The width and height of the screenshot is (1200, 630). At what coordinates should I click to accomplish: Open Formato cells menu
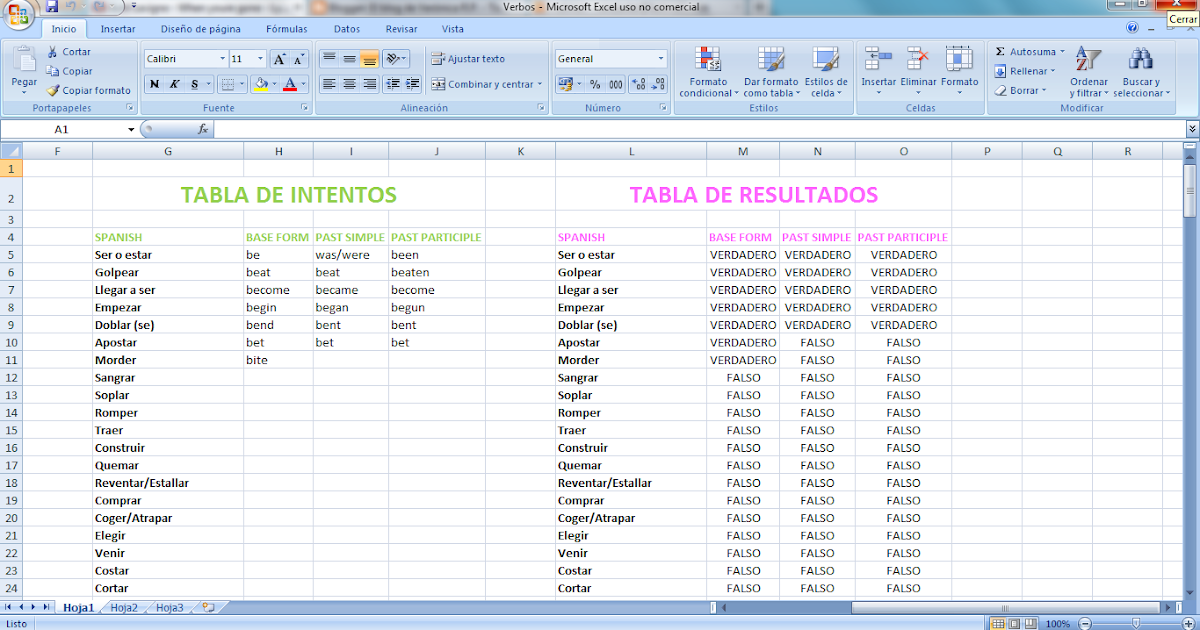959,72
